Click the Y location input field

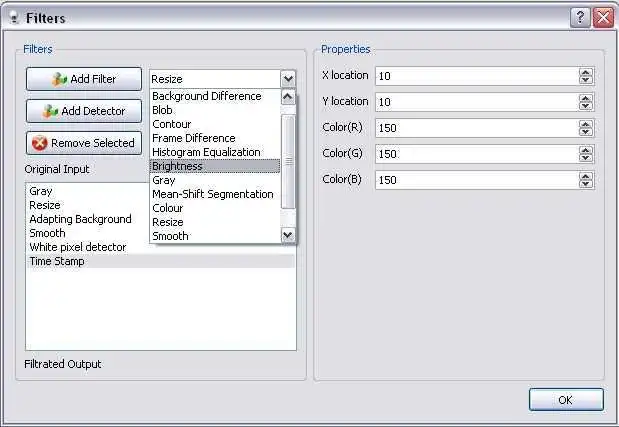point(477,102)
